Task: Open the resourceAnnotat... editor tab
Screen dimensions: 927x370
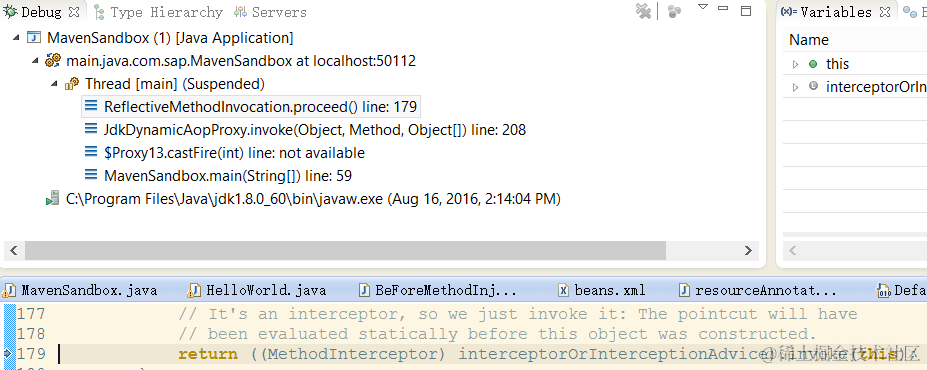Action: point(766,291)
